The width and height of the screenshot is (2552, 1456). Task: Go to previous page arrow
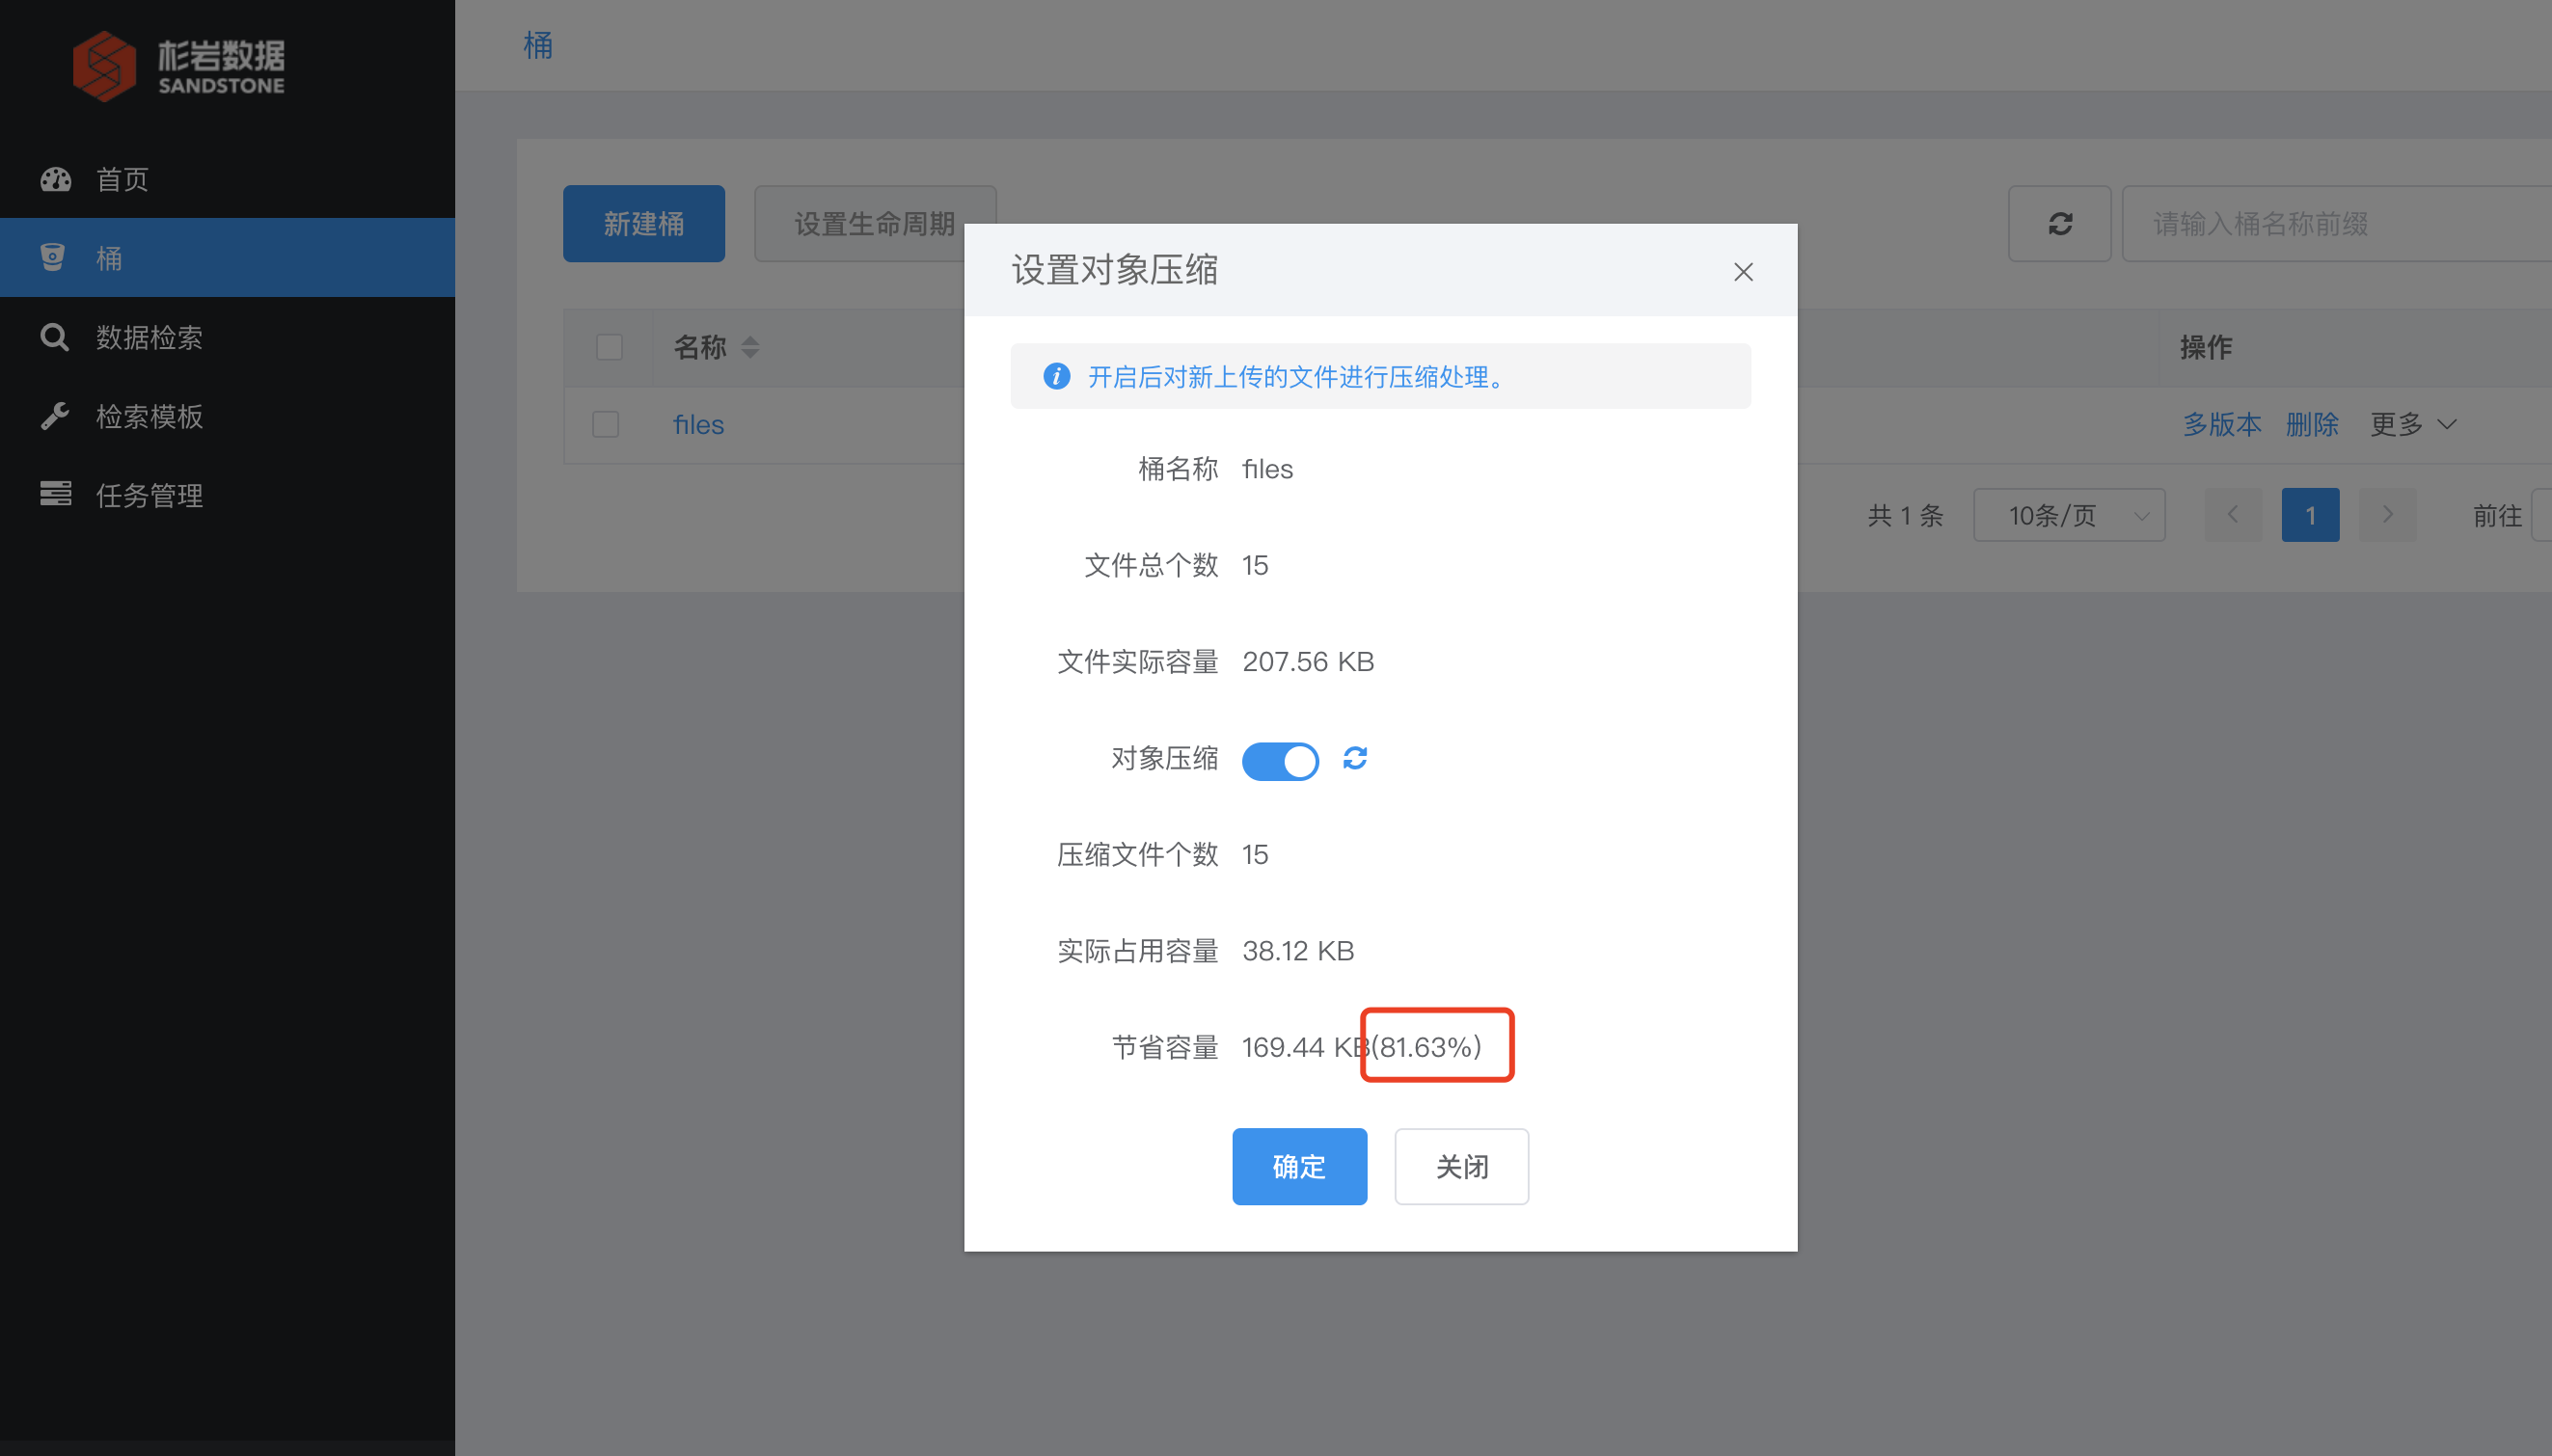(x=2233, y=515)
